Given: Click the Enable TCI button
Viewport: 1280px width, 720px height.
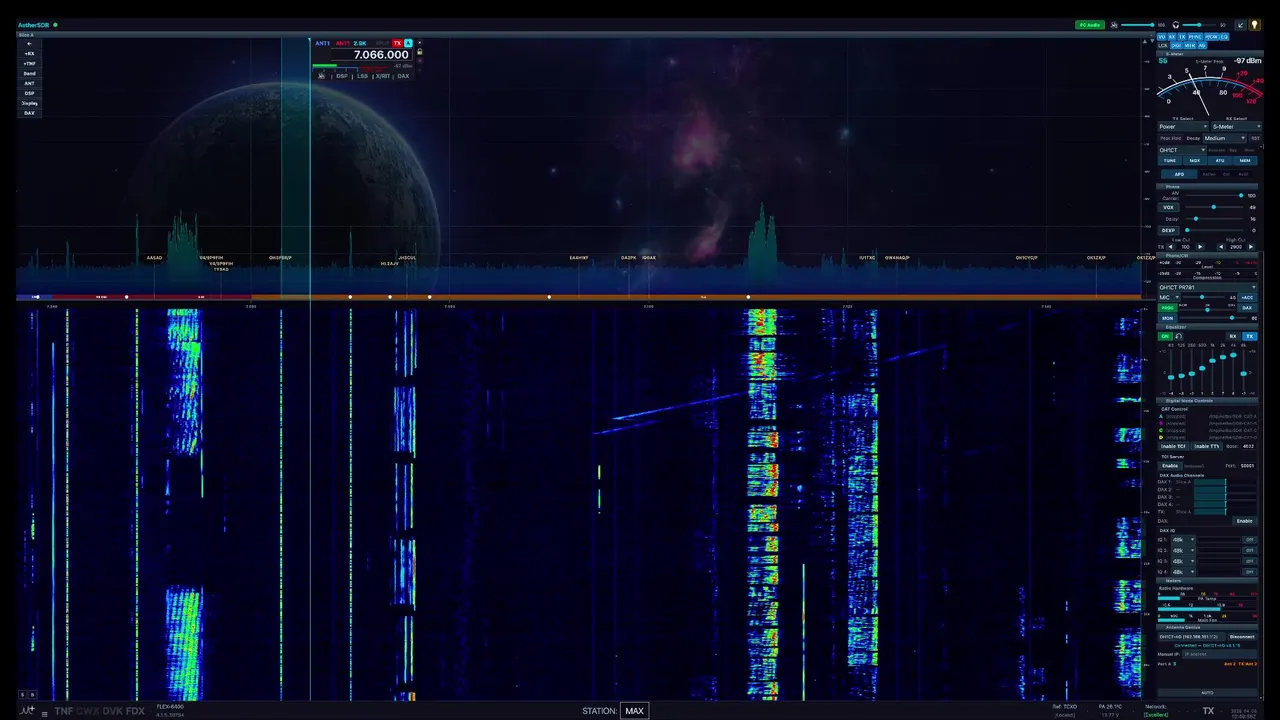Looking at the screenshot, I should point(1174,446).
